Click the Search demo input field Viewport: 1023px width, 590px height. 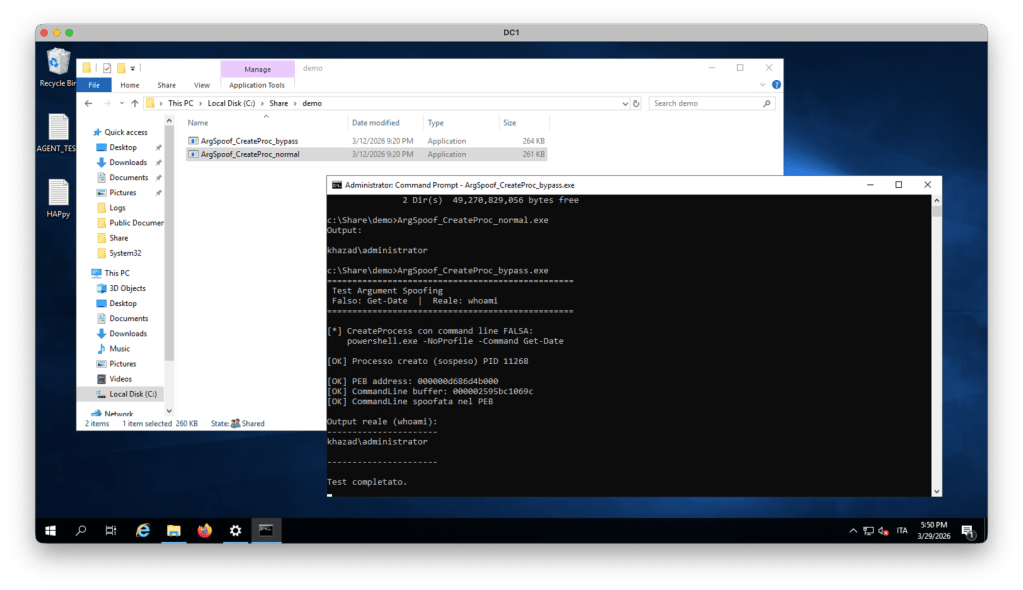[x=706, y=103]
